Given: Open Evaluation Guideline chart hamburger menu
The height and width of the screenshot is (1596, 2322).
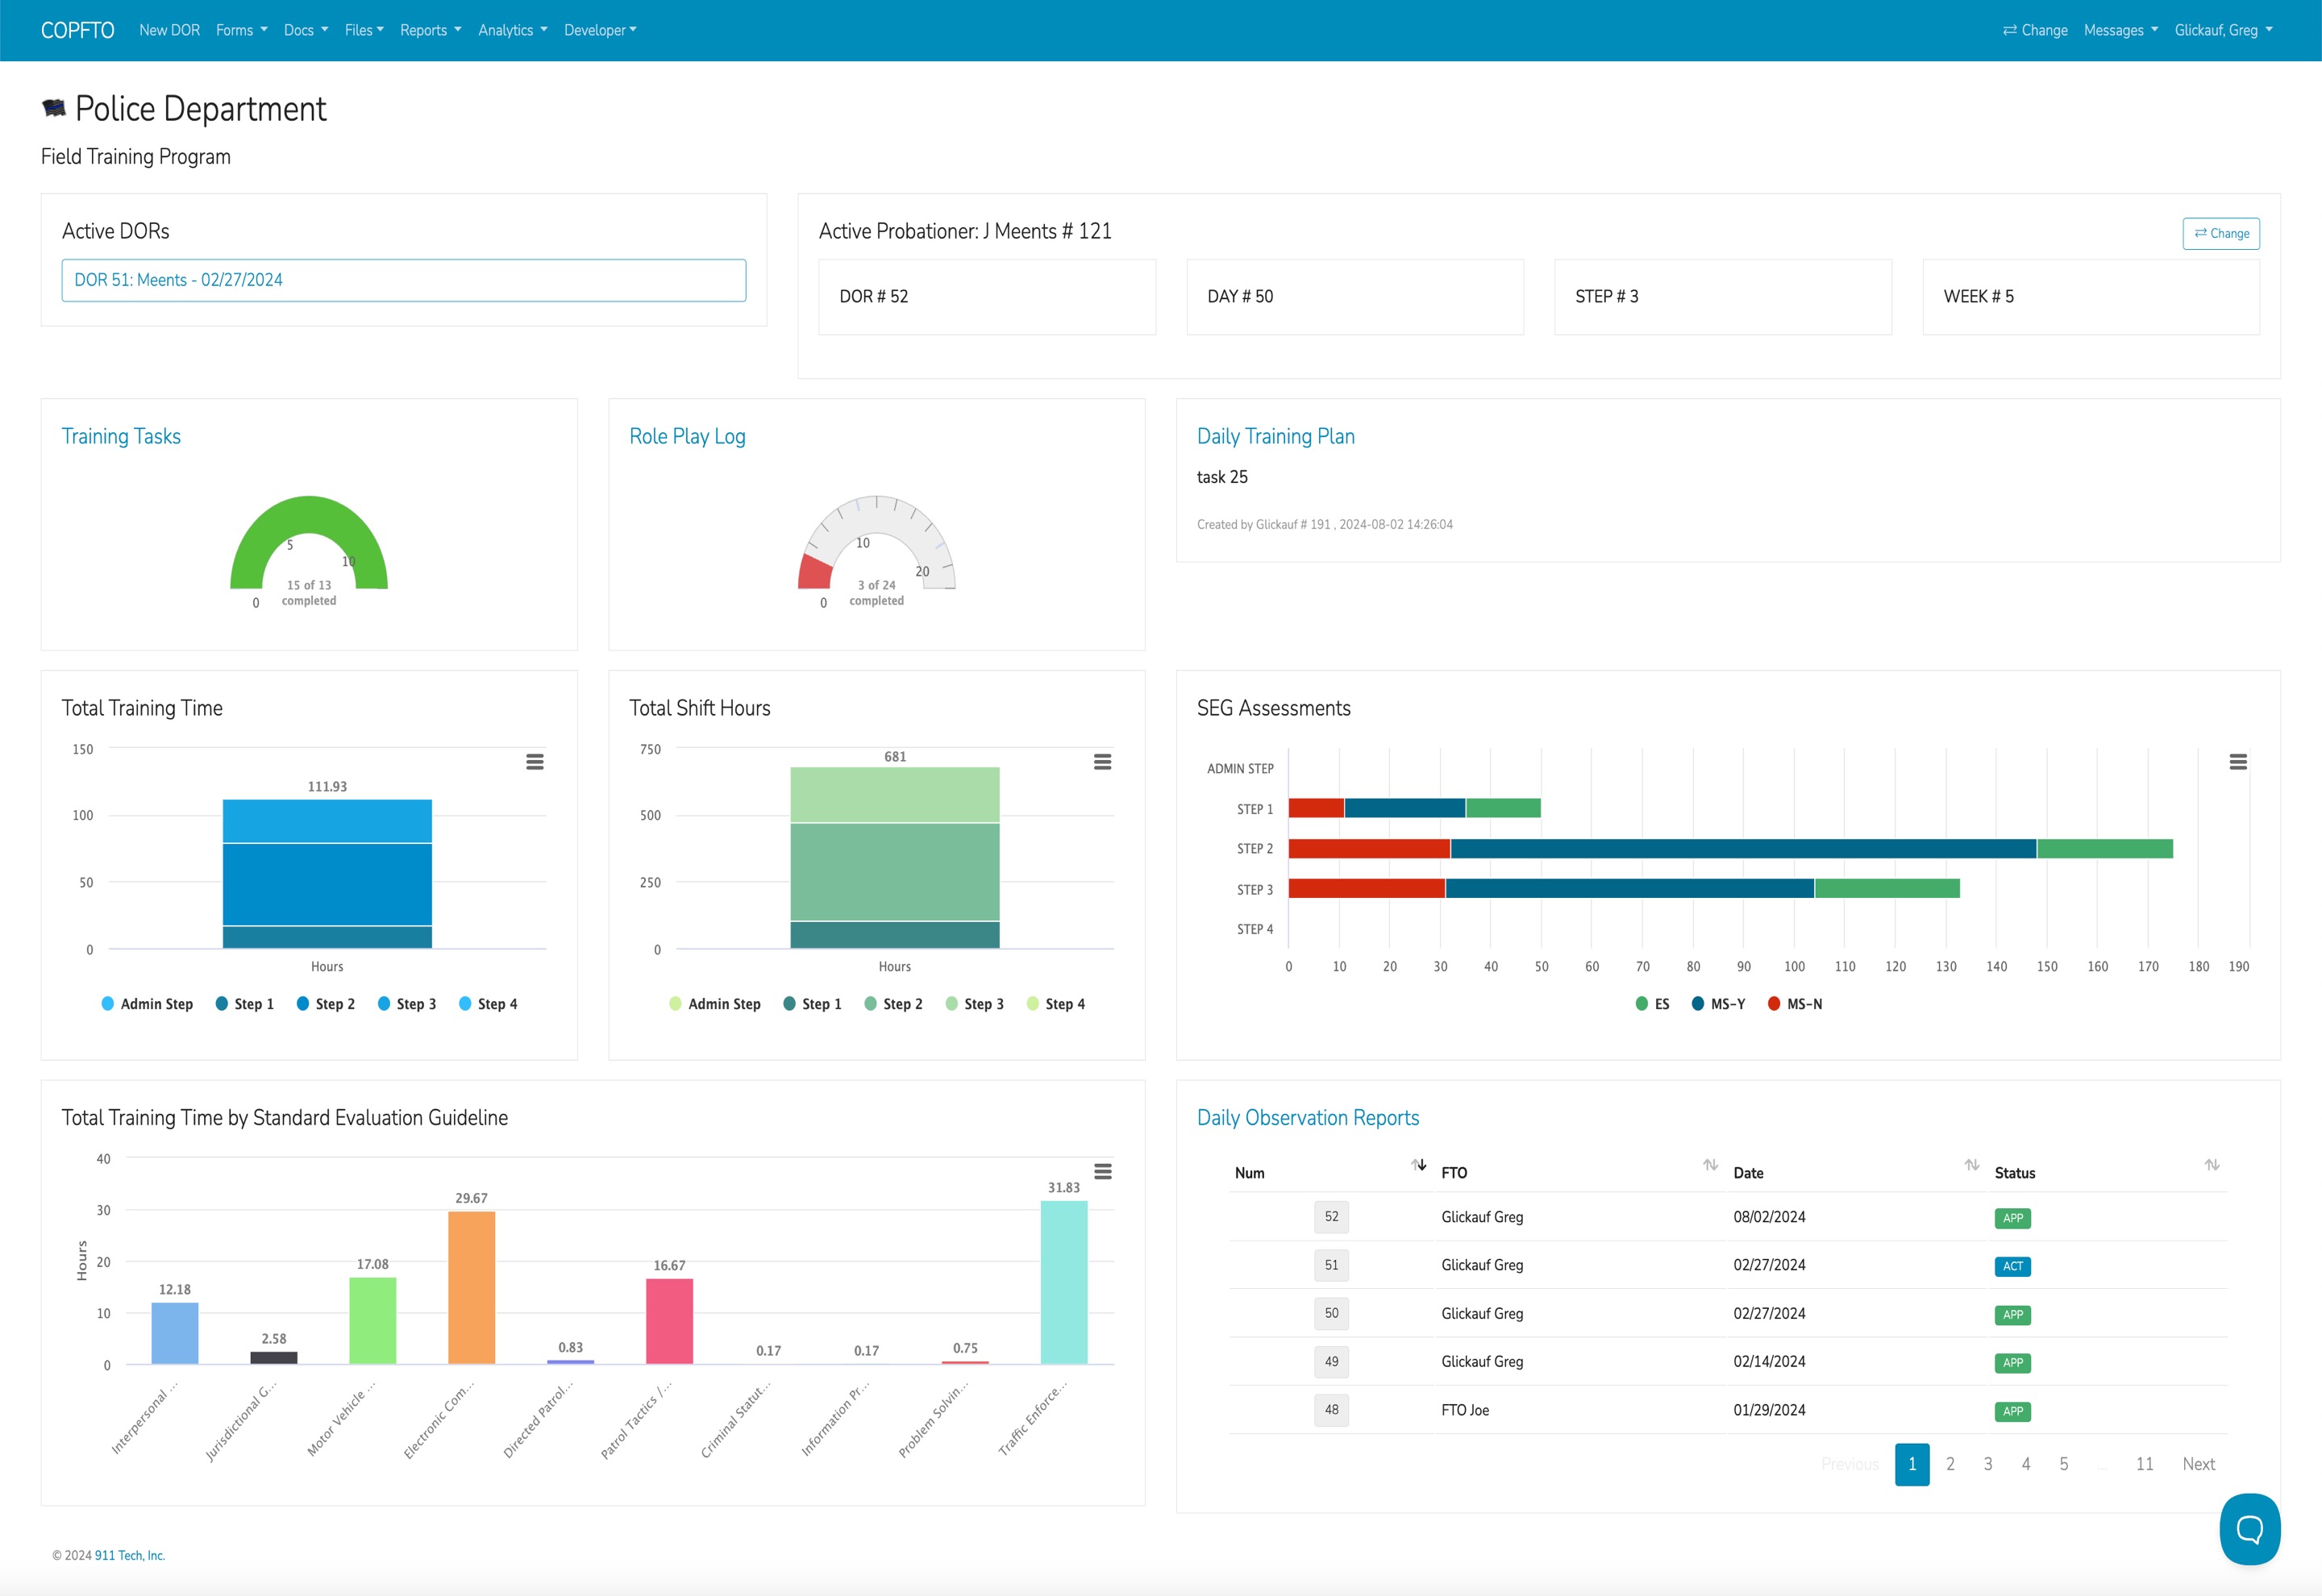Looking at the screenshot, I should pos(1102,1171).
